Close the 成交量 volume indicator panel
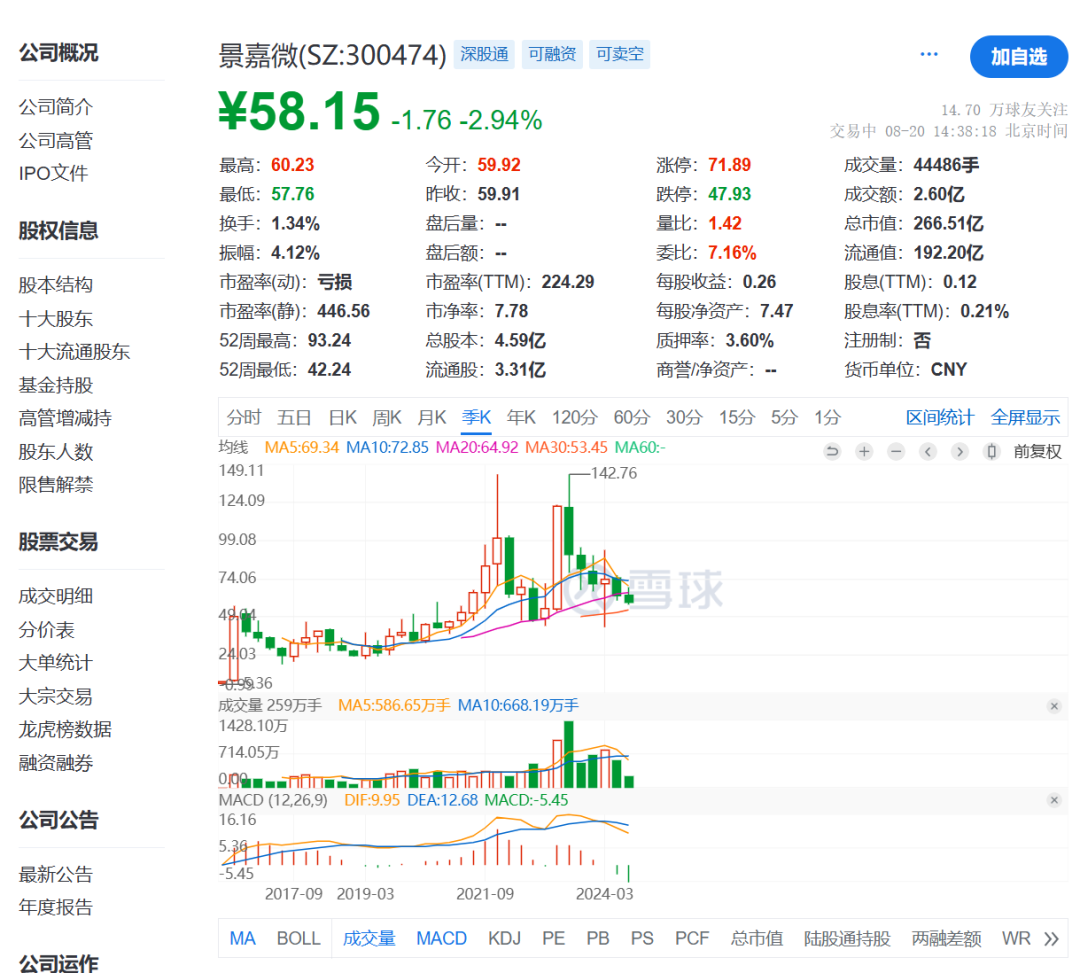The height and width of the screenshot is (973, 1080). tap(1054, 706)
